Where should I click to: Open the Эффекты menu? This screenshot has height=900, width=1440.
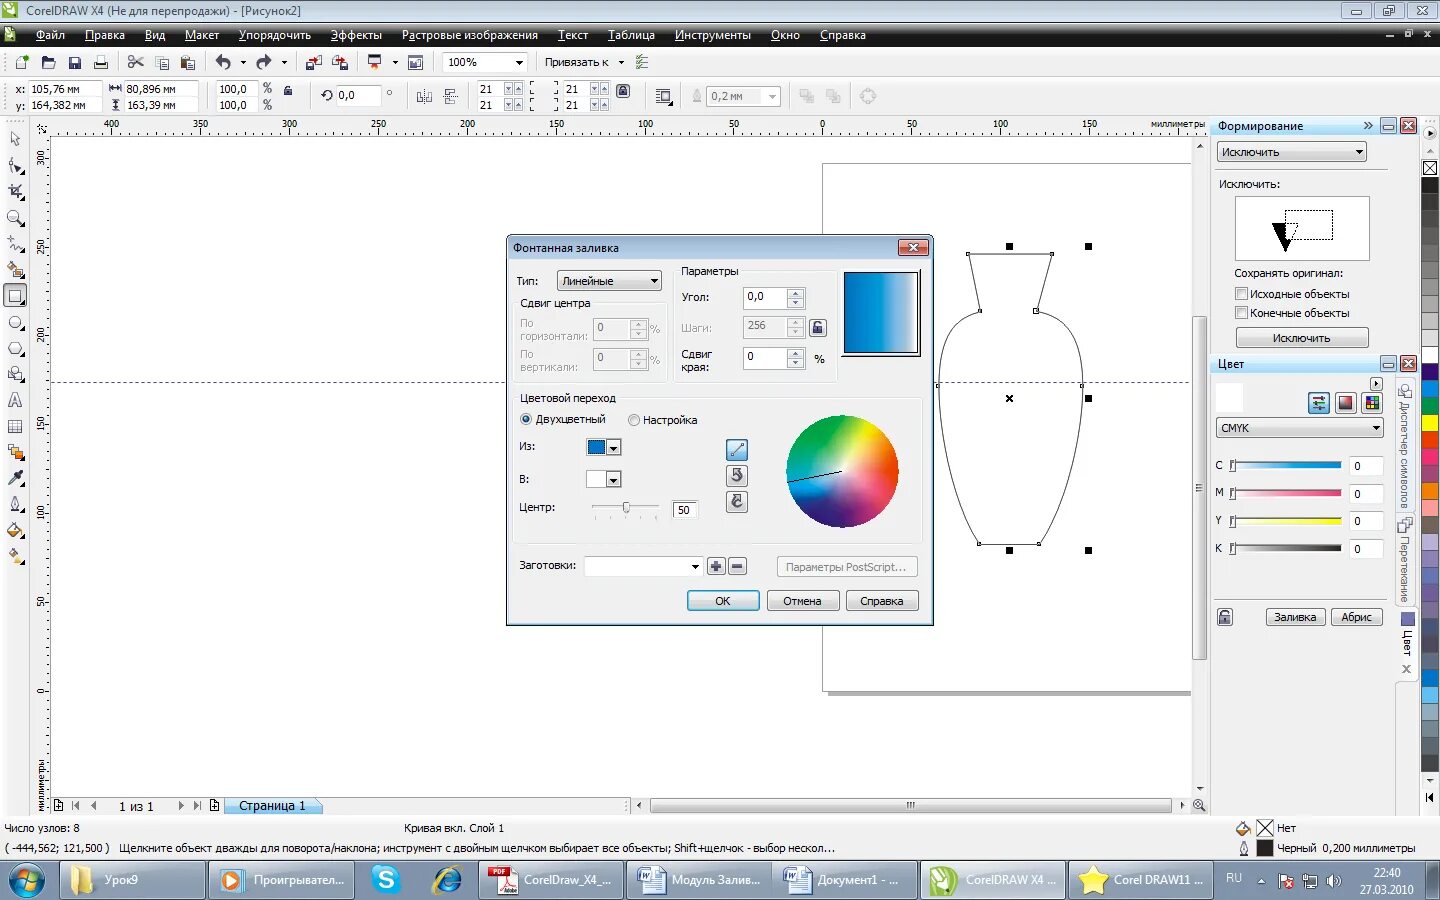point(355,34)
